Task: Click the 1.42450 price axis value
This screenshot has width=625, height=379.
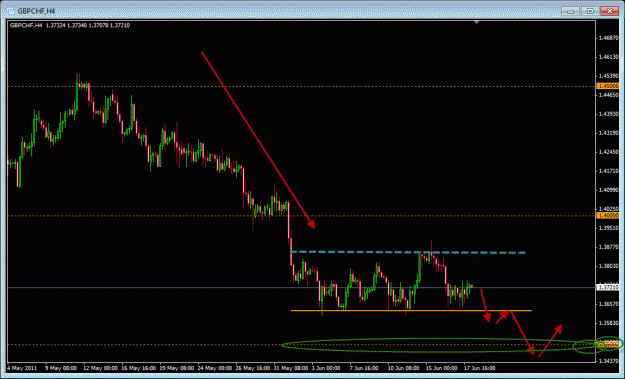Action: [x=609, y=152]
